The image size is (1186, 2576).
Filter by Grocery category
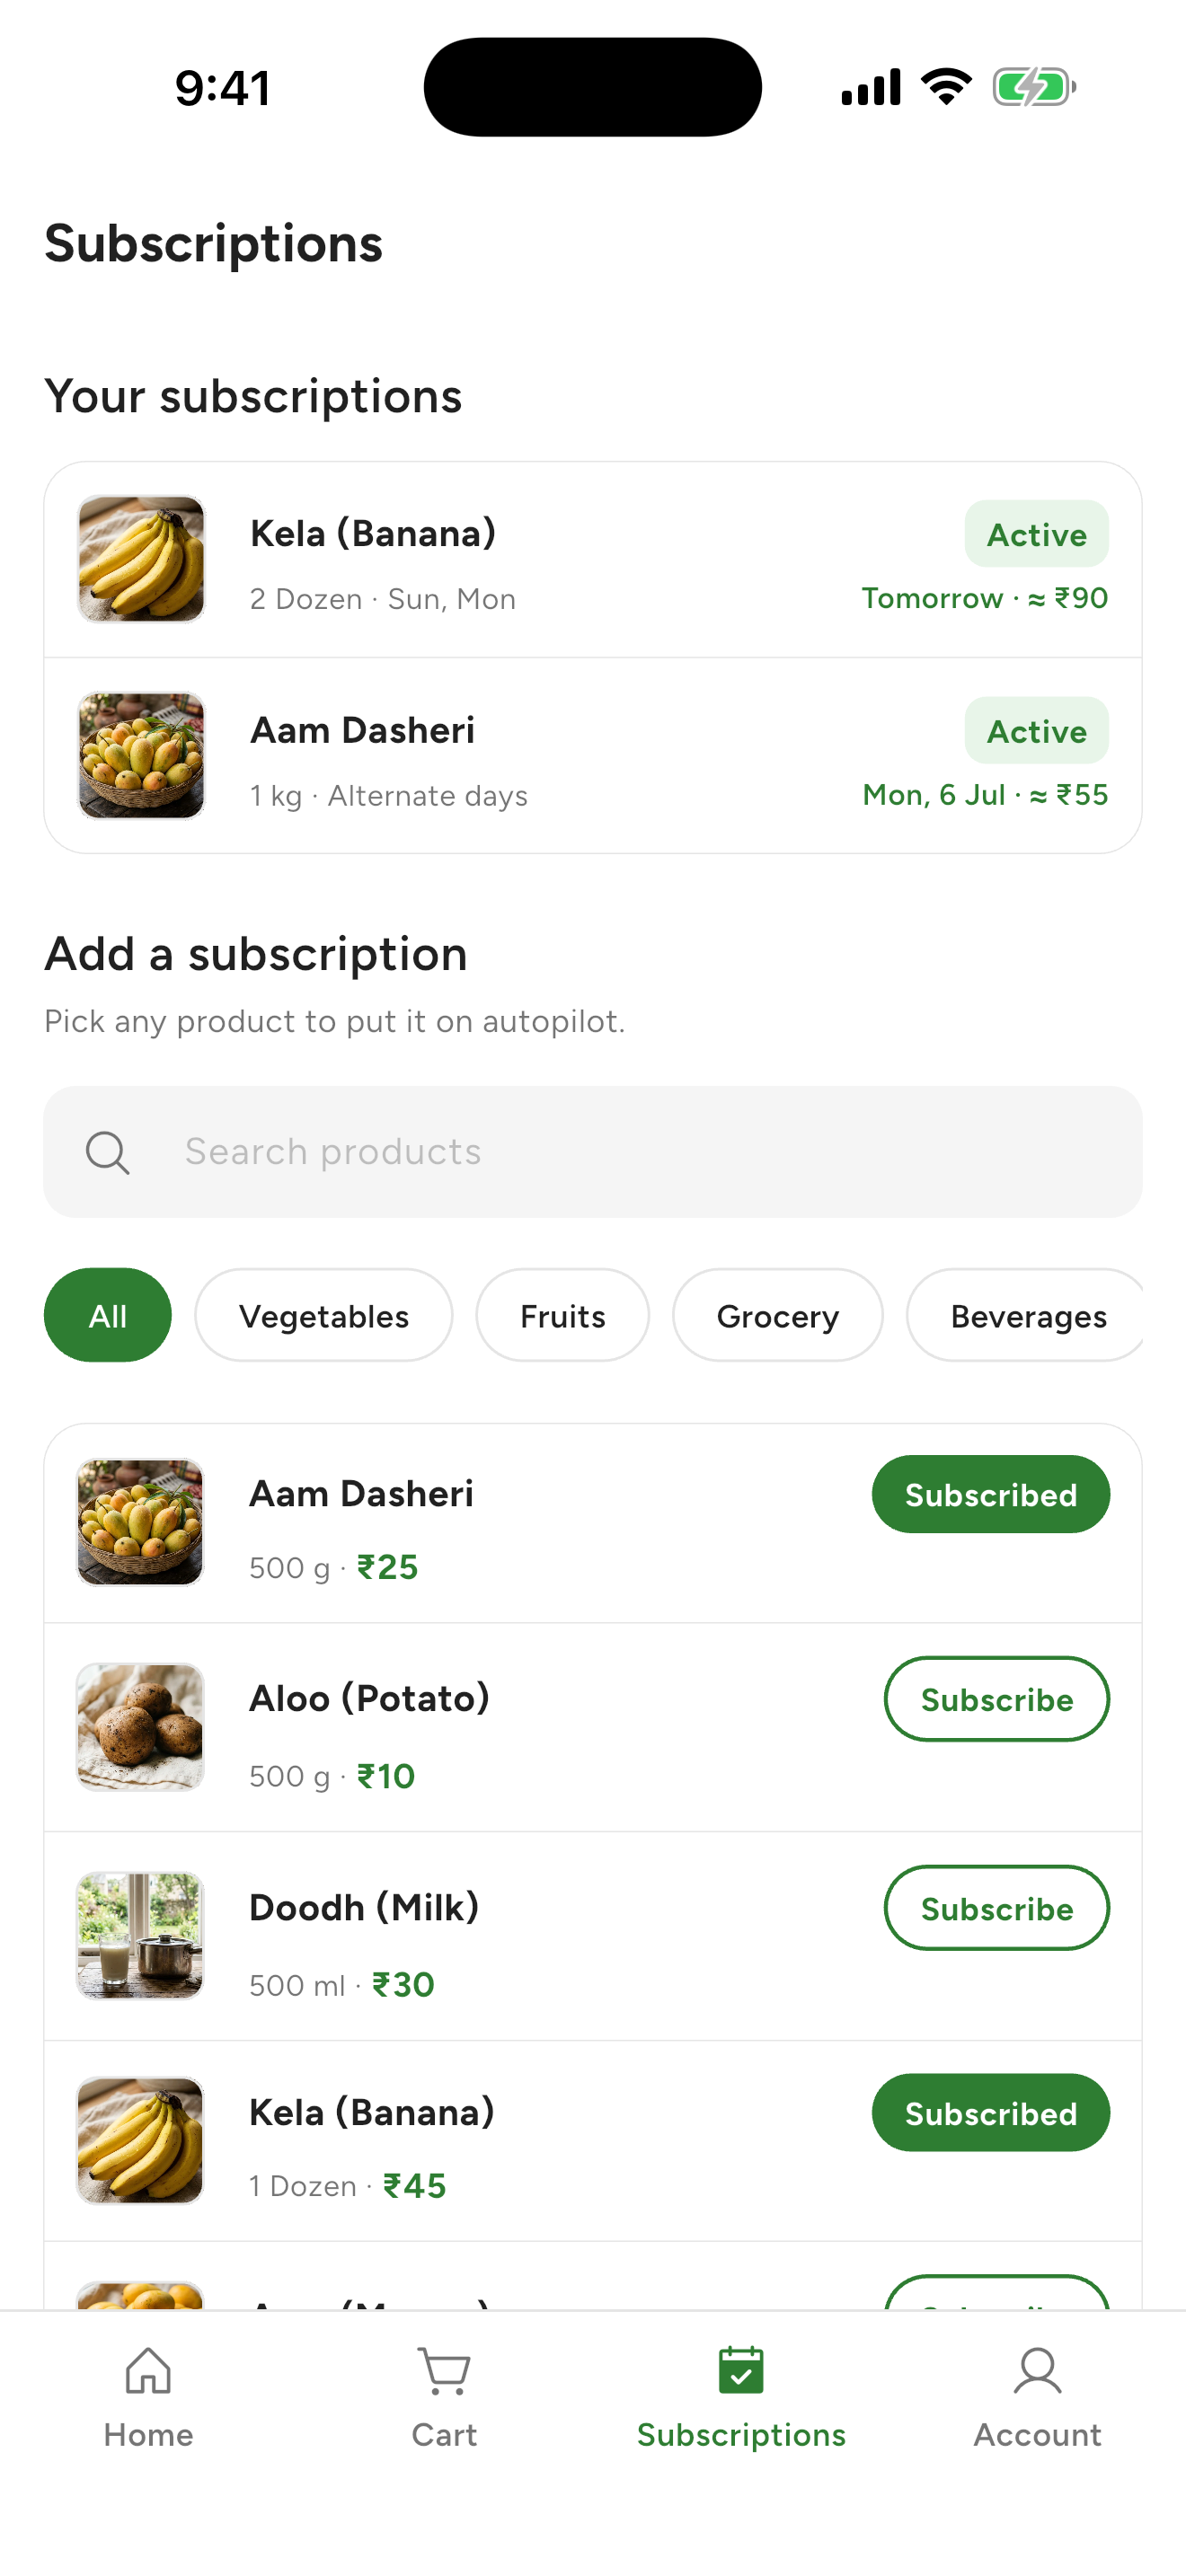(777, 1315)
